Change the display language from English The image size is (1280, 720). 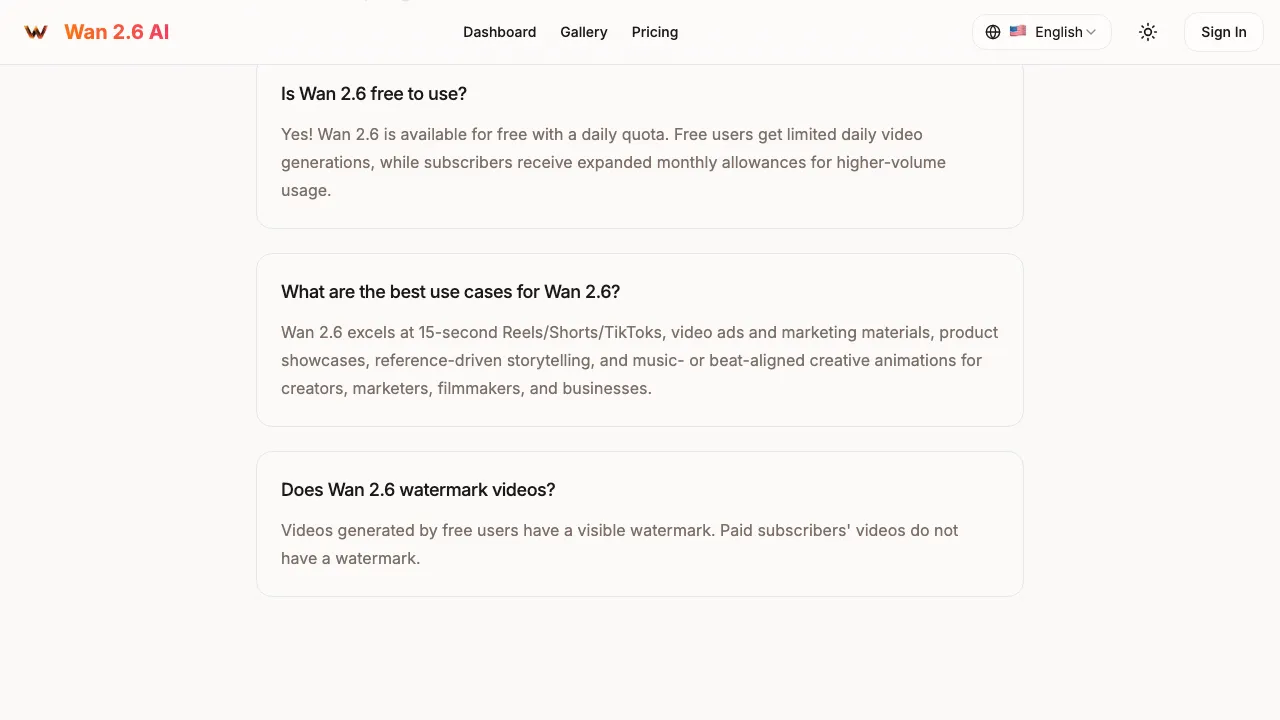click(x=1058, y=32)
